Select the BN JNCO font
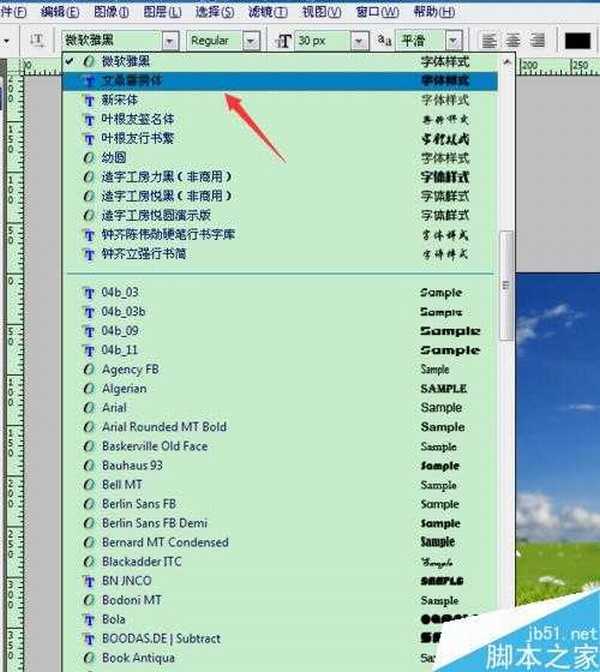600x672 pixels. tap(280, 581)
